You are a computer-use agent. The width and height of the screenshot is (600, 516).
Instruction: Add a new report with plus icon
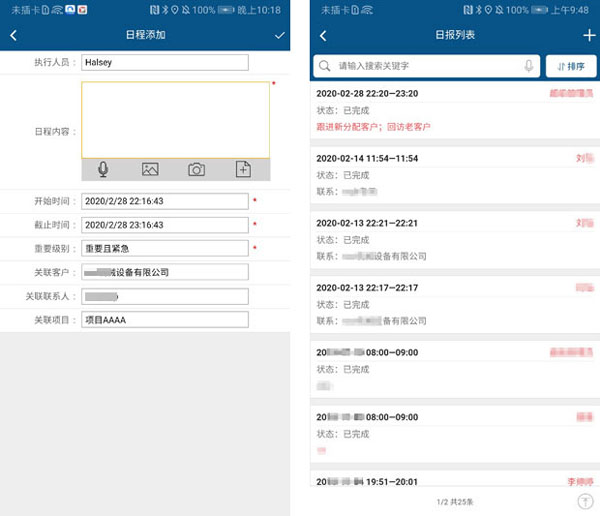(588, 35)
